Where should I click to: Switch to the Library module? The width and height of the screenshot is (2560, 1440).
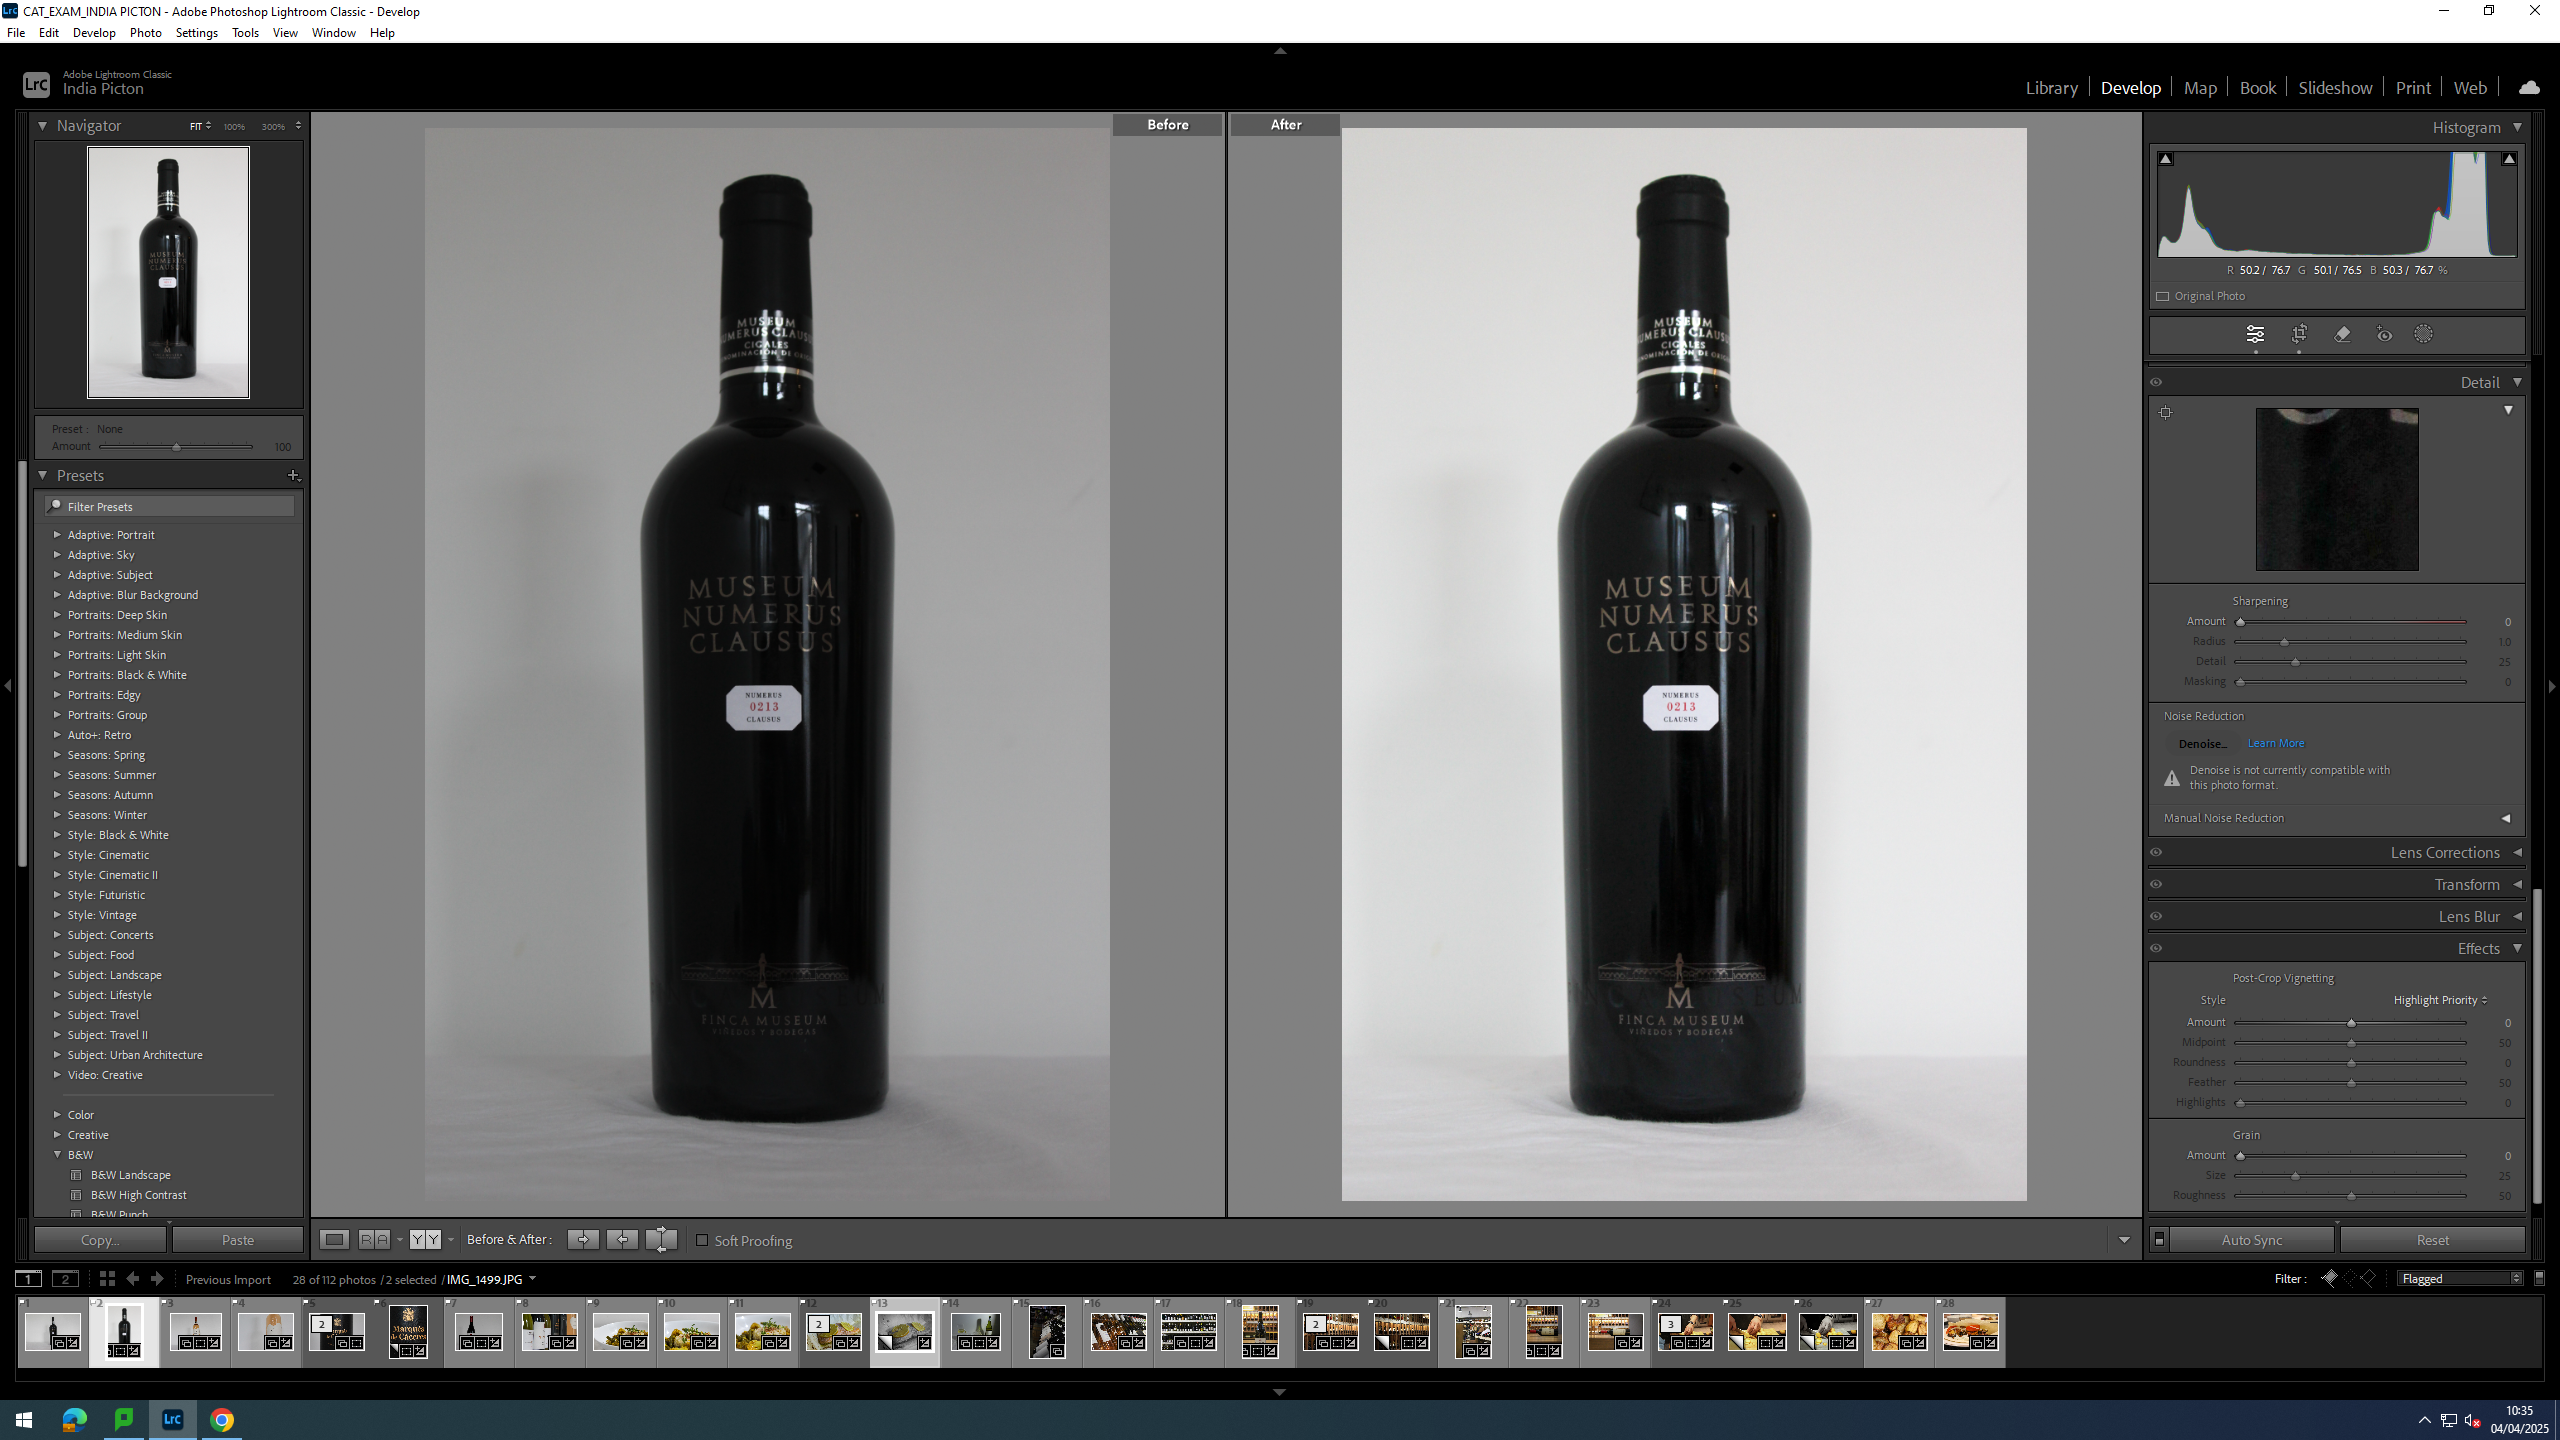2051,88
